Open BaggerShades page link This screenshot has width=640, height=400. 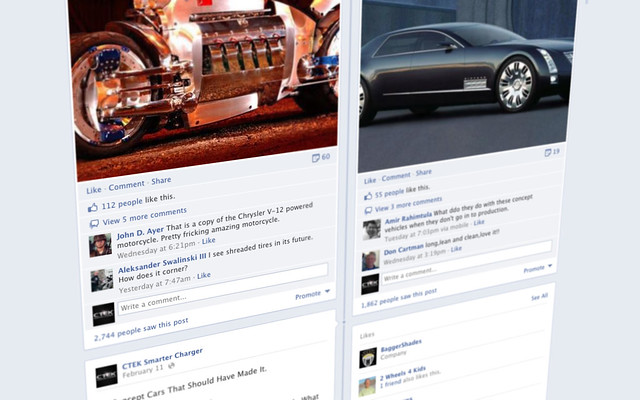pos(401,345)
